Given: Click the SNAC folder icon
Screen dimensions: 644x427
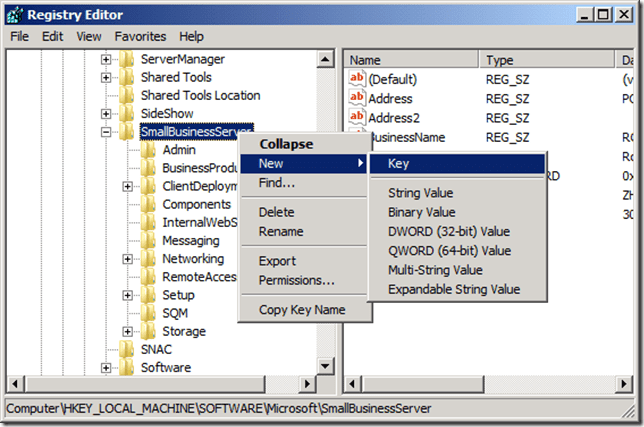Looking at the screenshot, I should click(x=126, y=349).
